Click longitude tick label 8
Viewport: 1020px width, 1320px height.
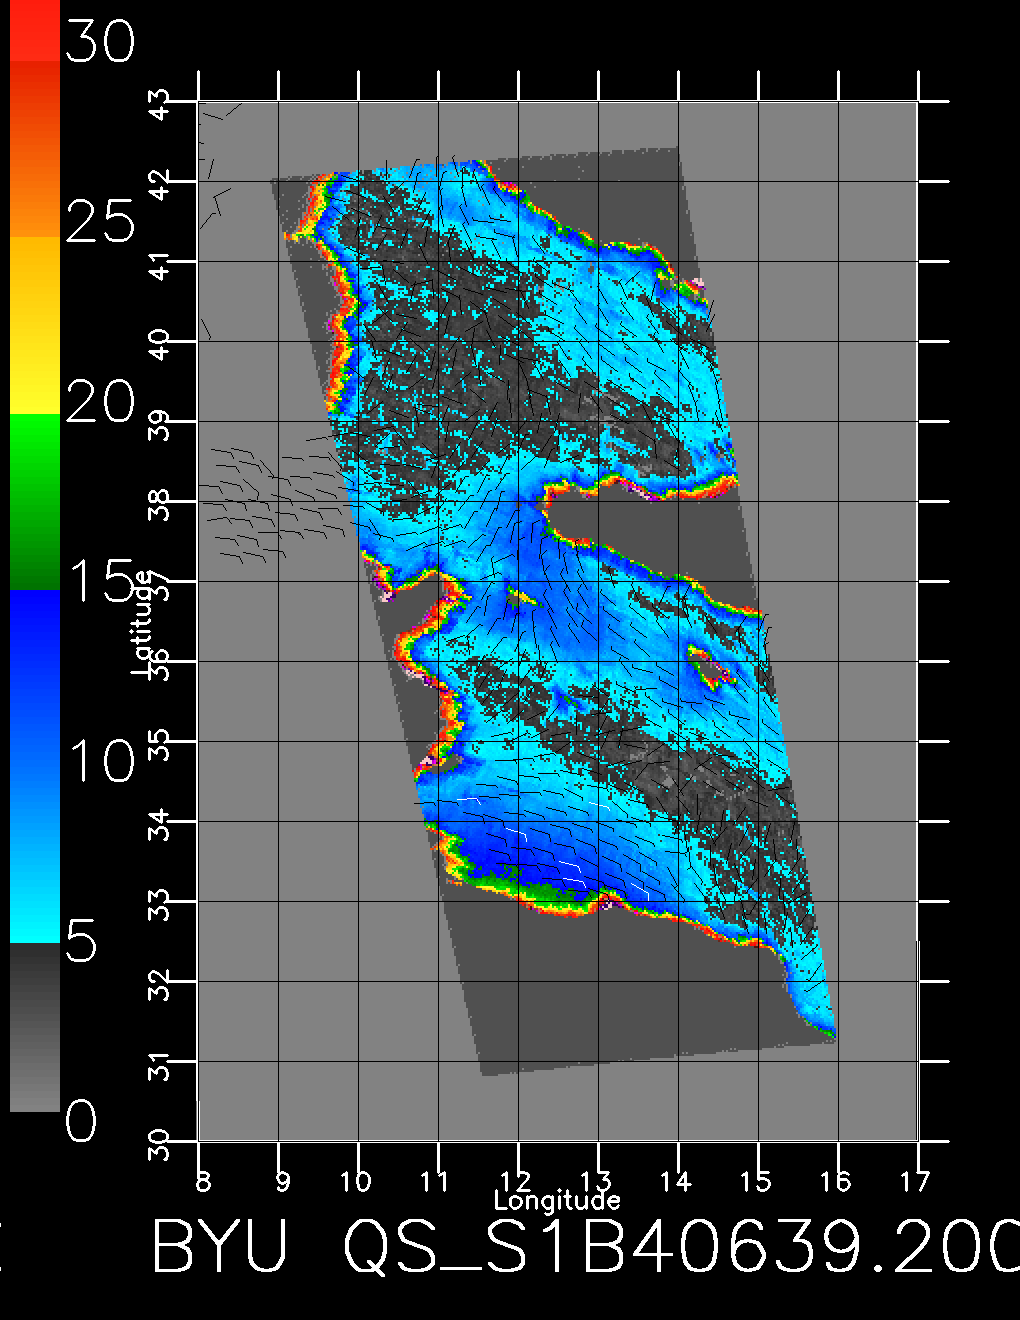tap(203, 1182)
